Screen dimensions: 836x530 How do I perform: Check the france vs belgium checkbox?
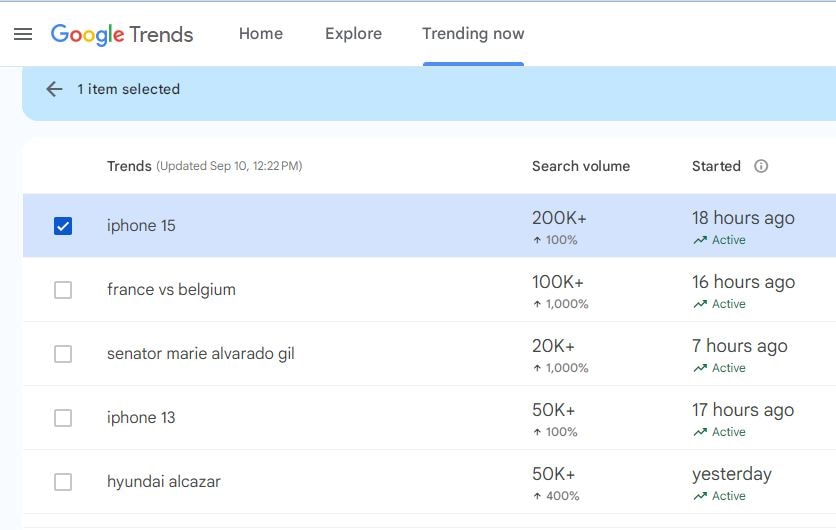click(x=63, y=290)
